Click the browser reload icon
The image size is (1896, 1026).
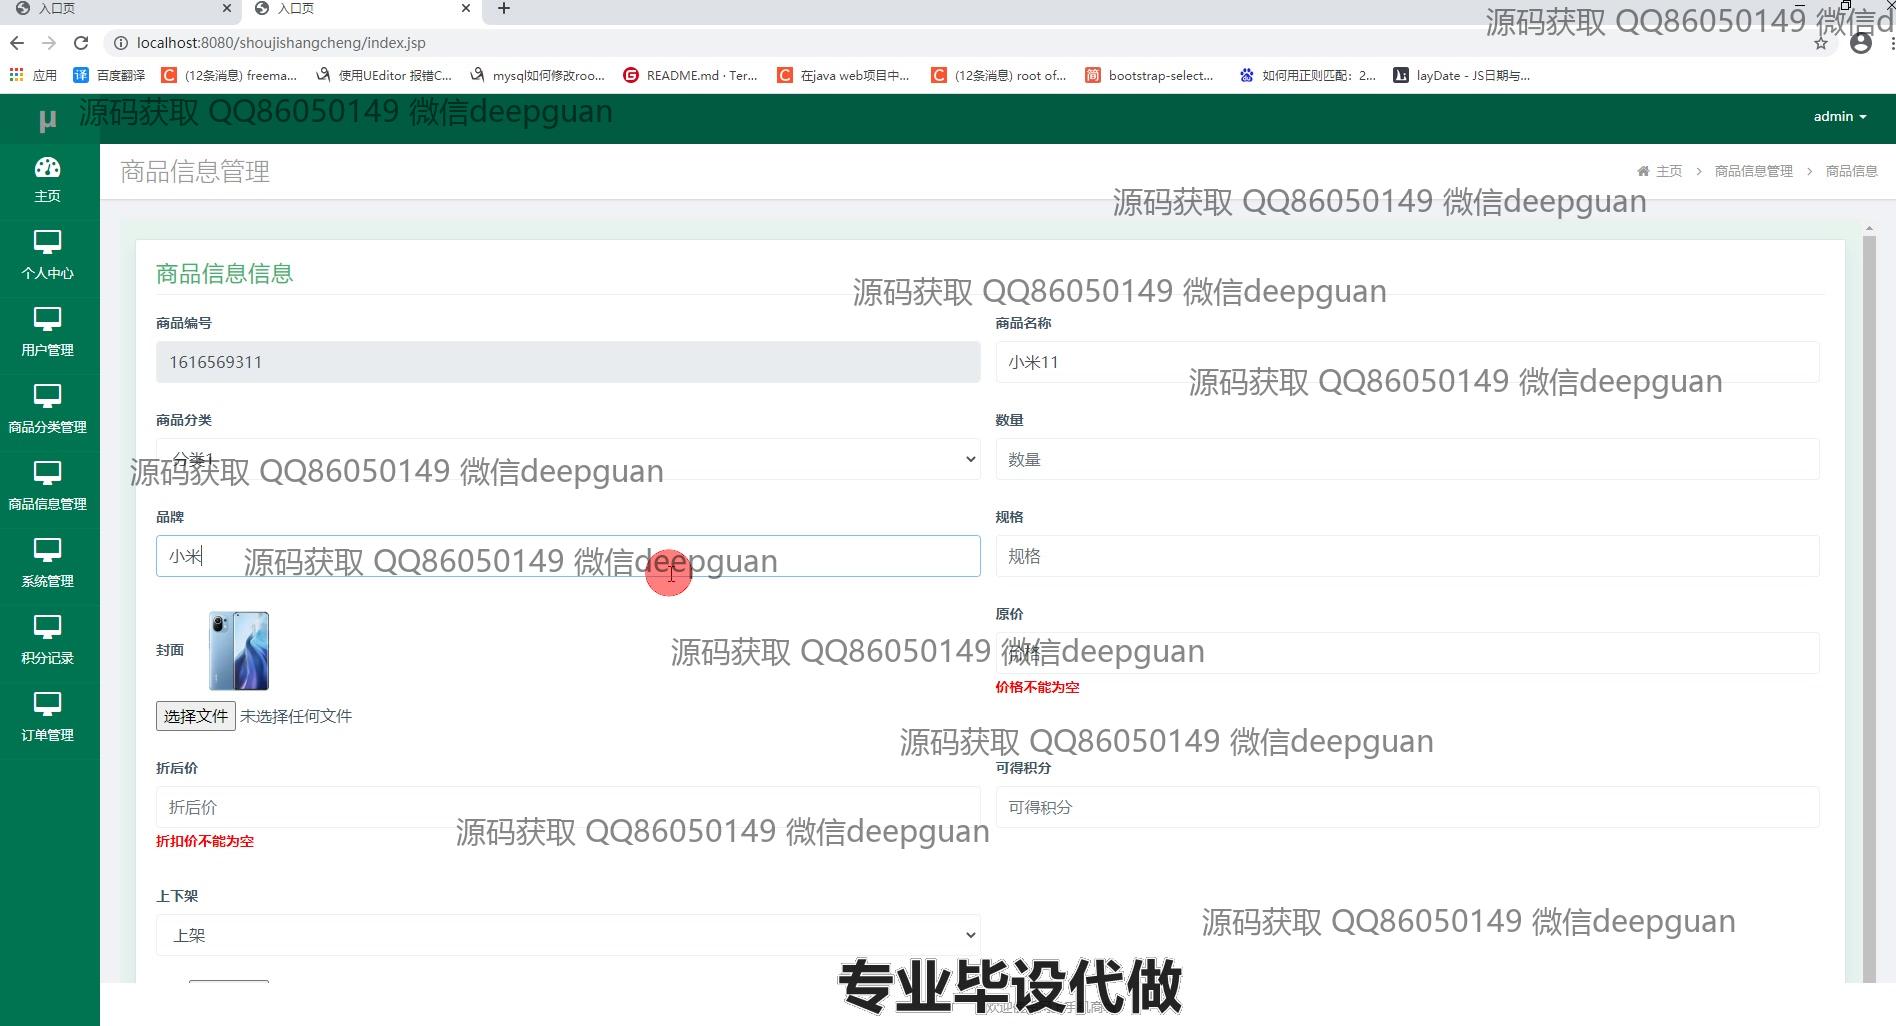(x=81, y=43)
